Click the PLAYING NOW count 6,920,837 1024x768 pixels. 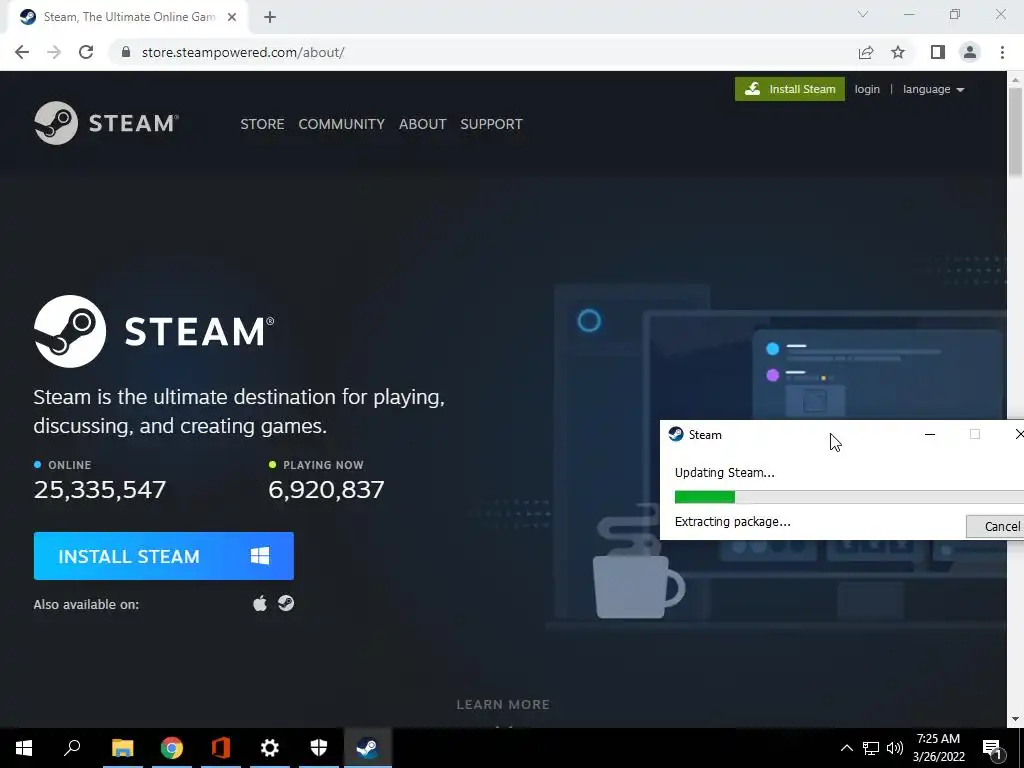(x=326, y=489)
